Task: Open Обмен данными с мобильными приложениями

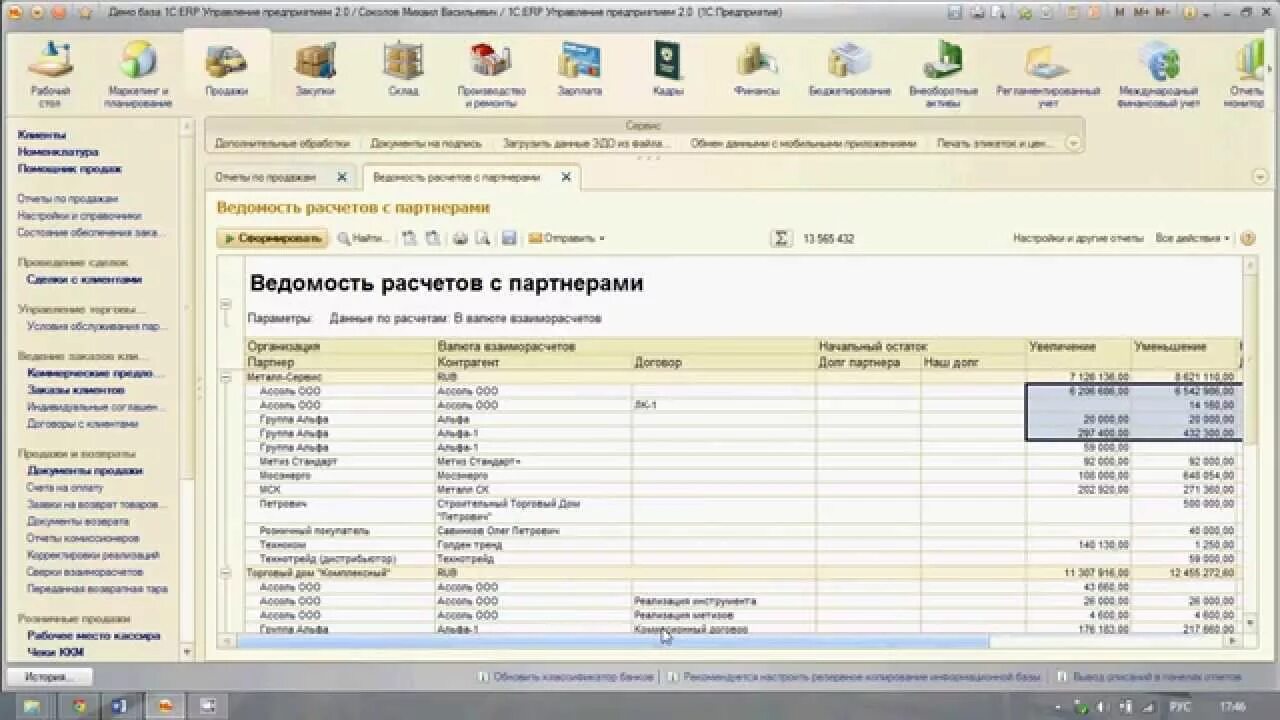Action: coord(803,143)
